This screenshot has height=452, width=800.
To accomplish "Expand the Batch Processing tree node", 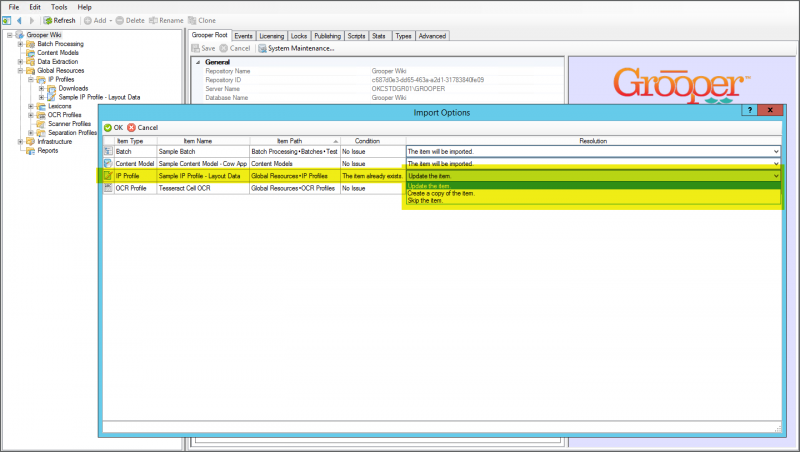I will 20,44.
